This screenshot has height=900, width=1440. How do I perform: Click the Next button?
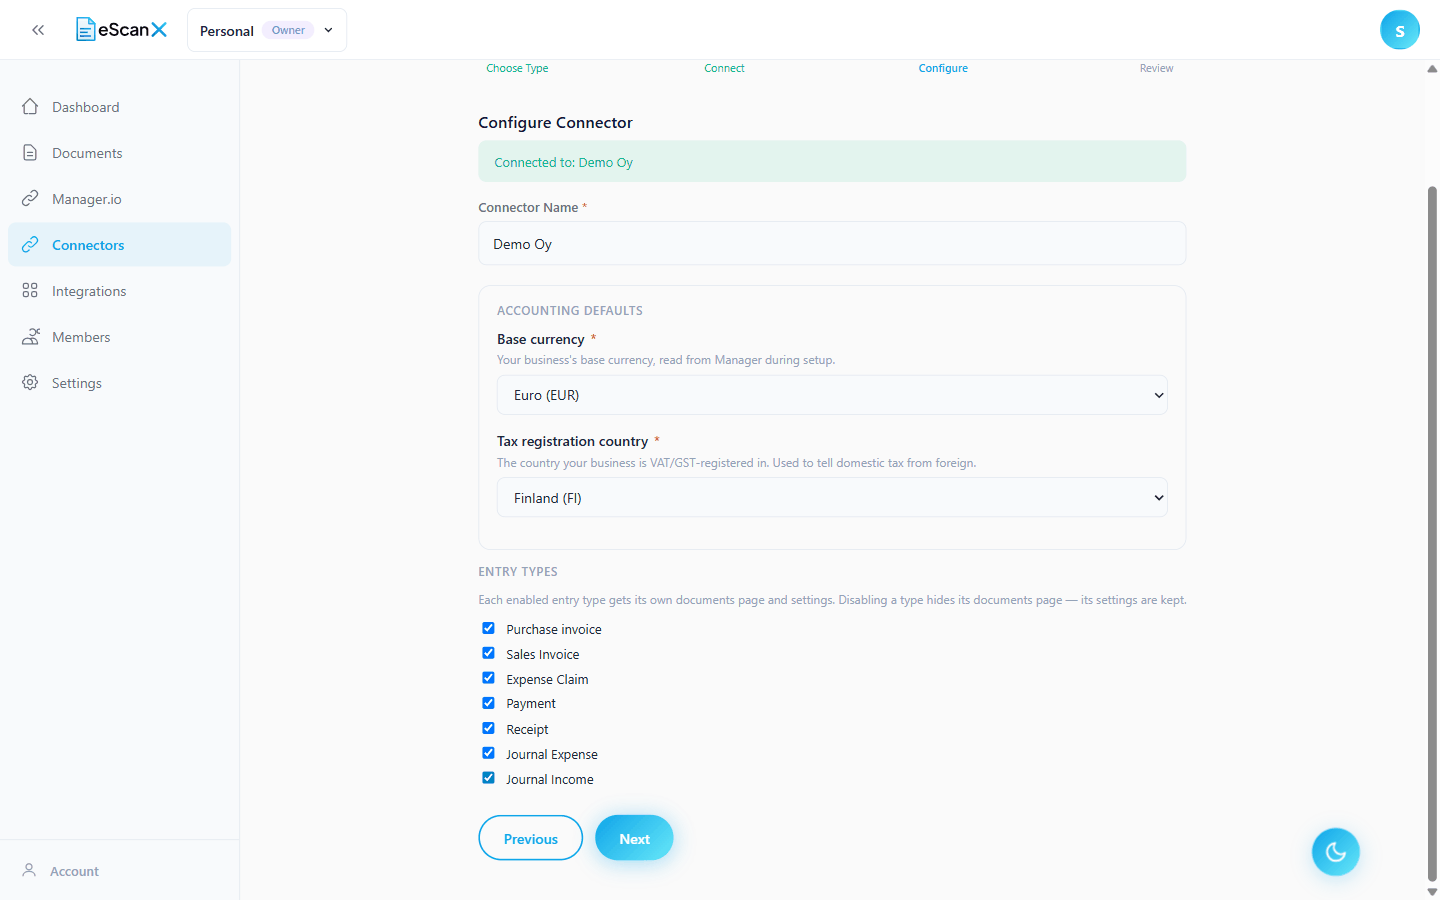click(634, 838)
